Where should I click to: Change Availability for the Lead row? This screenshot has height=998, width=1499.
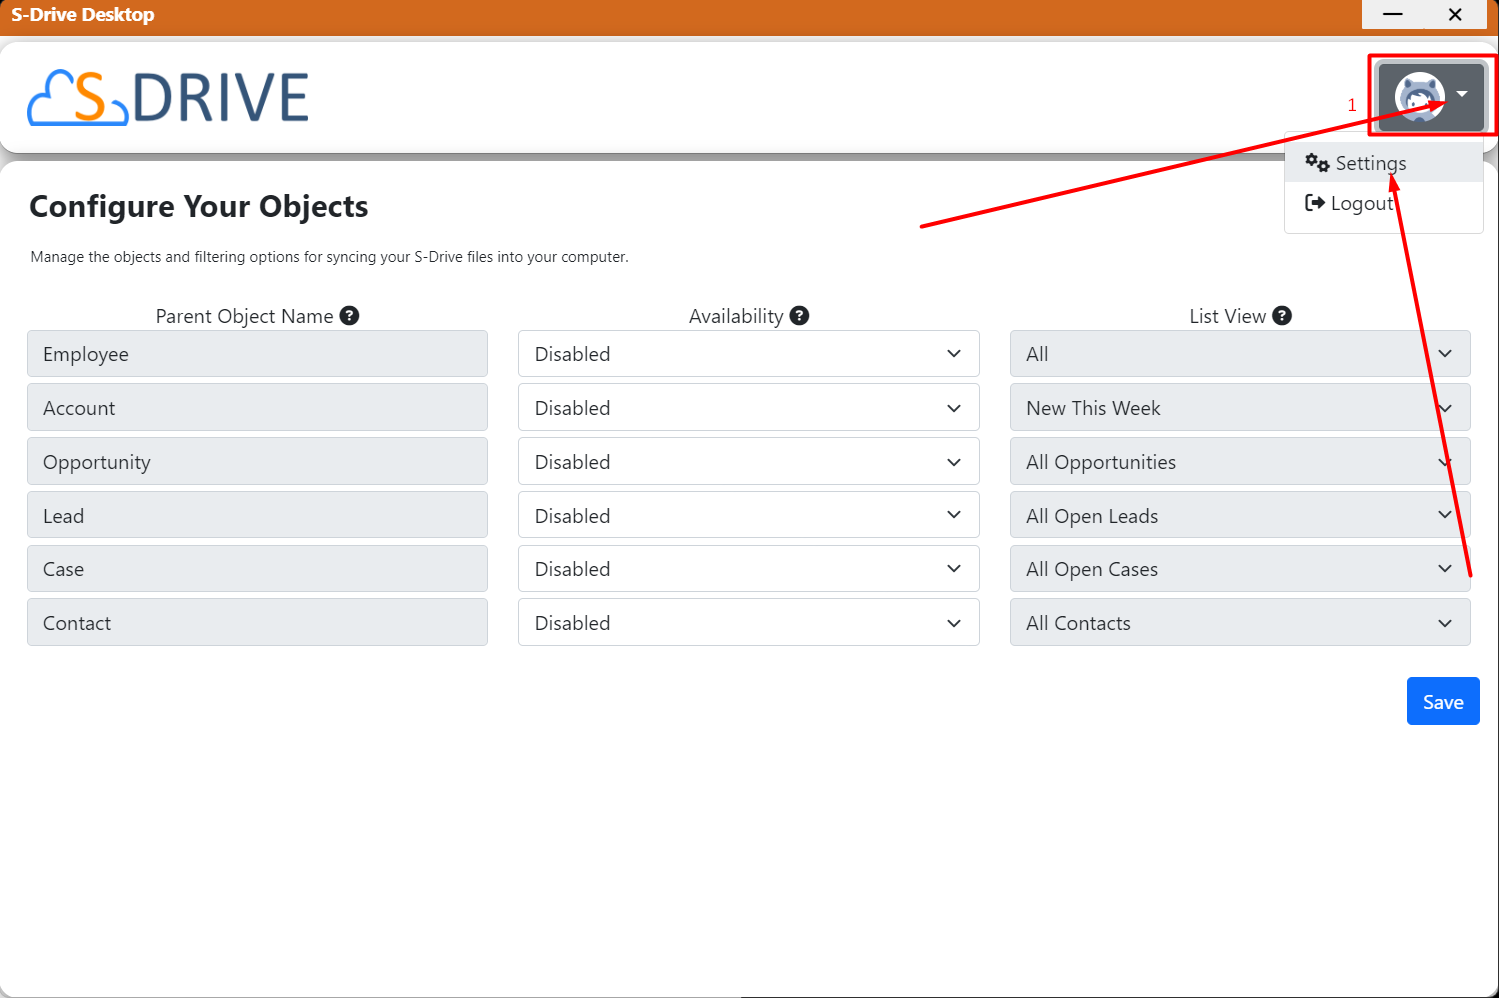[748, 516]
